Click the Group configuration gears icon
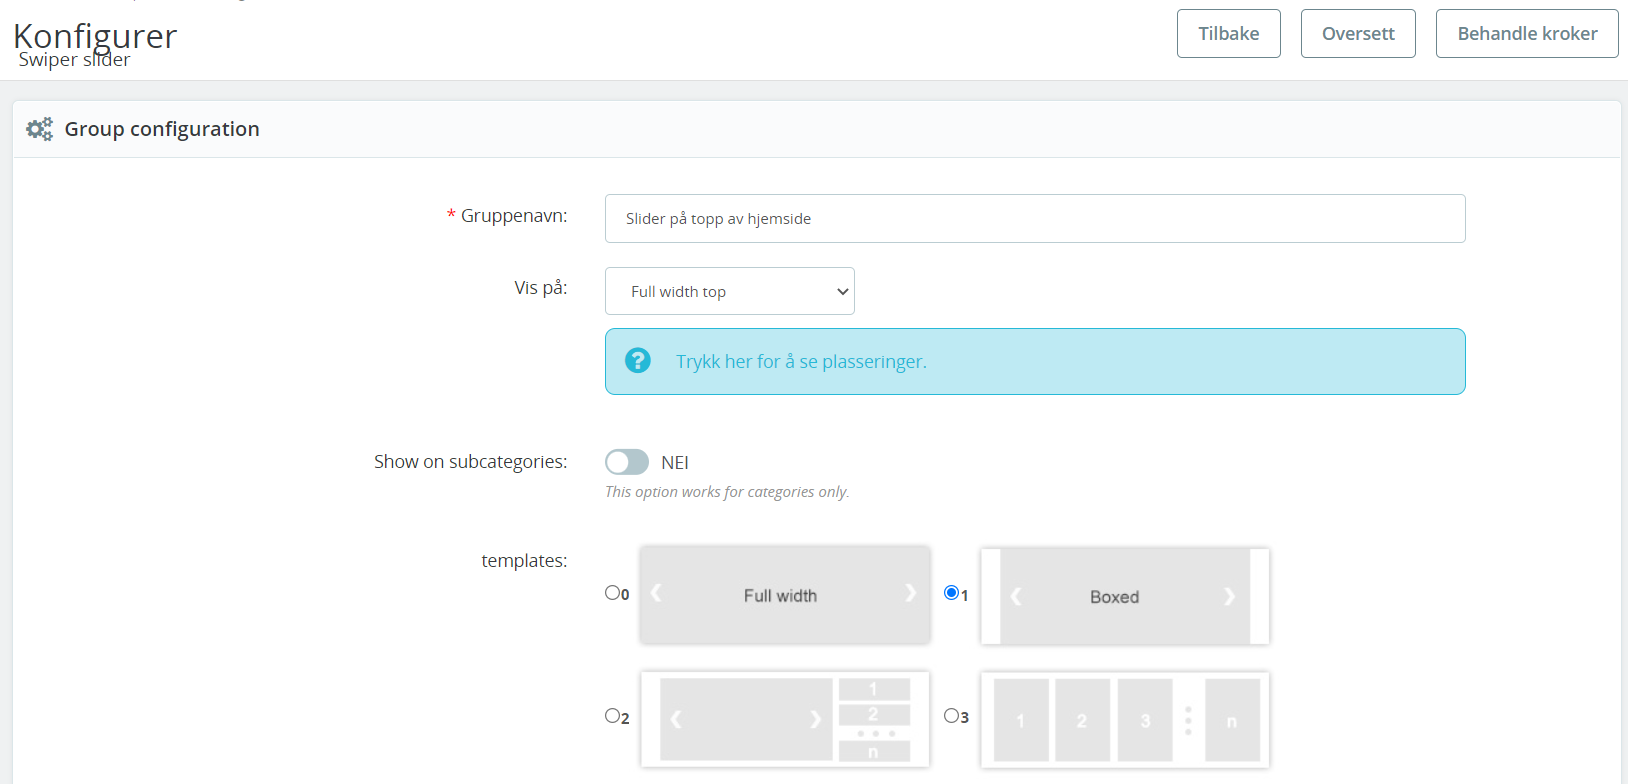This screenshot has height=784, width=1628. pyautogui.click(x=39, y=129)
